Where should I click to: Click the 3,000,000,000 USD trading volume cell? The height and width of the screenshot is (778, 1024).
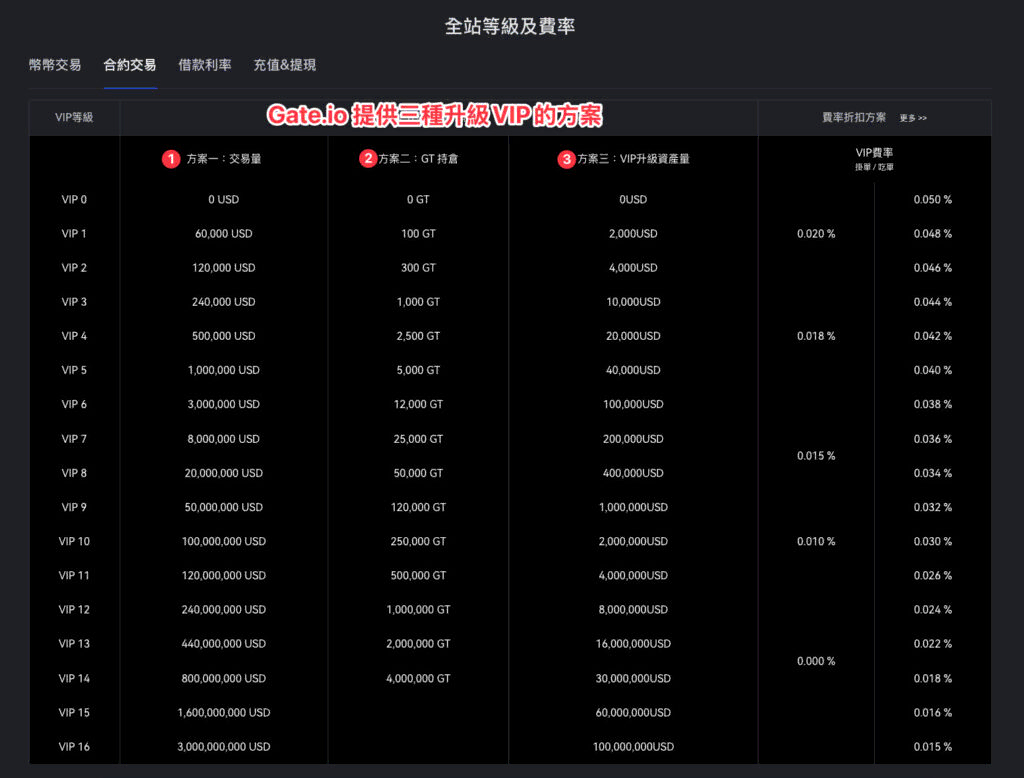223,746
